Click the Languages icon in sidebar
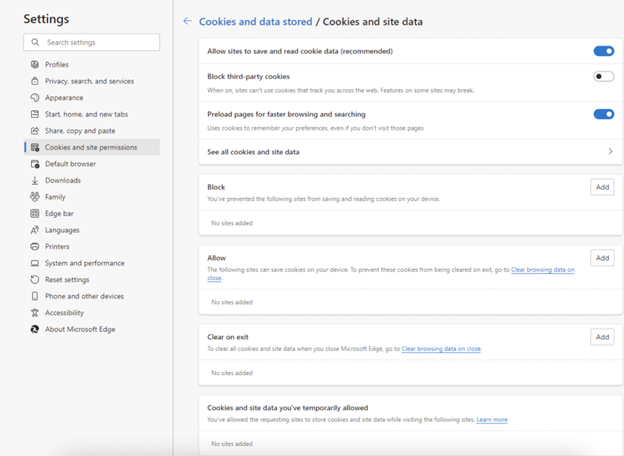The width and height of the screenshot is (624, 456). (35, 230)
